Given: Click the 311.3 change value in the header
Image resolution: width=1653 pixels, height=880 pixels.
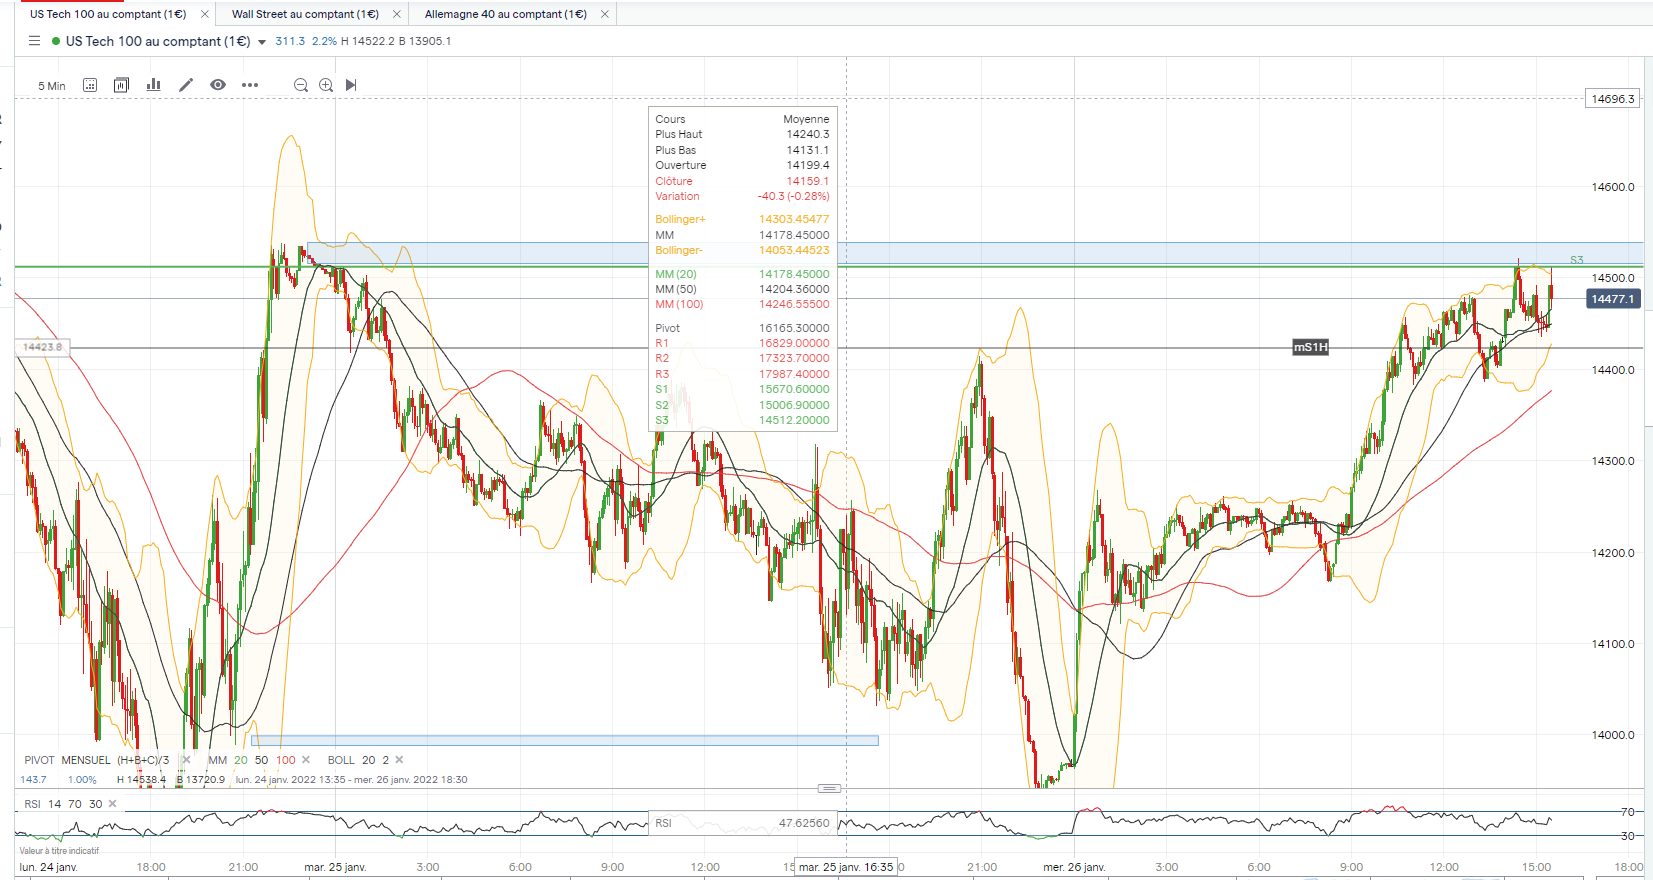Looking at the screenshot, I should pos(290,41).
